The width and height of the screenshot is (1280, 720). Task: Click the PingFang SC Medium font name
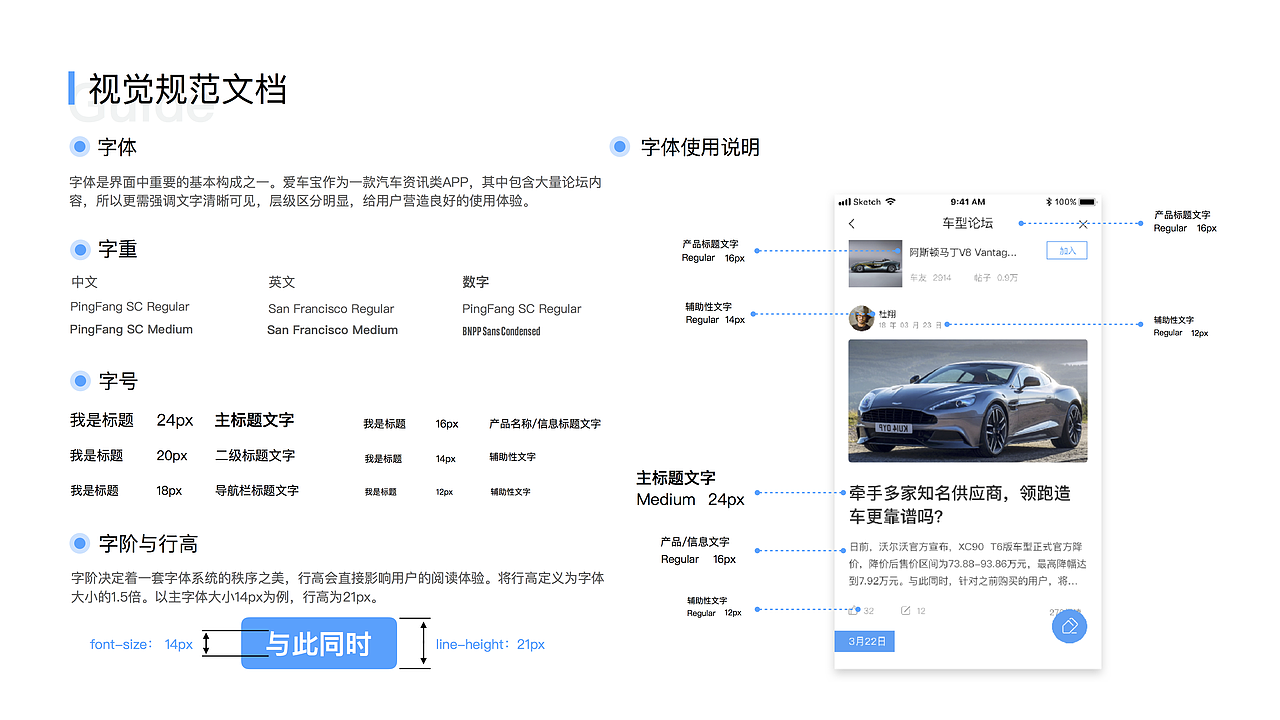coord(131,329)
